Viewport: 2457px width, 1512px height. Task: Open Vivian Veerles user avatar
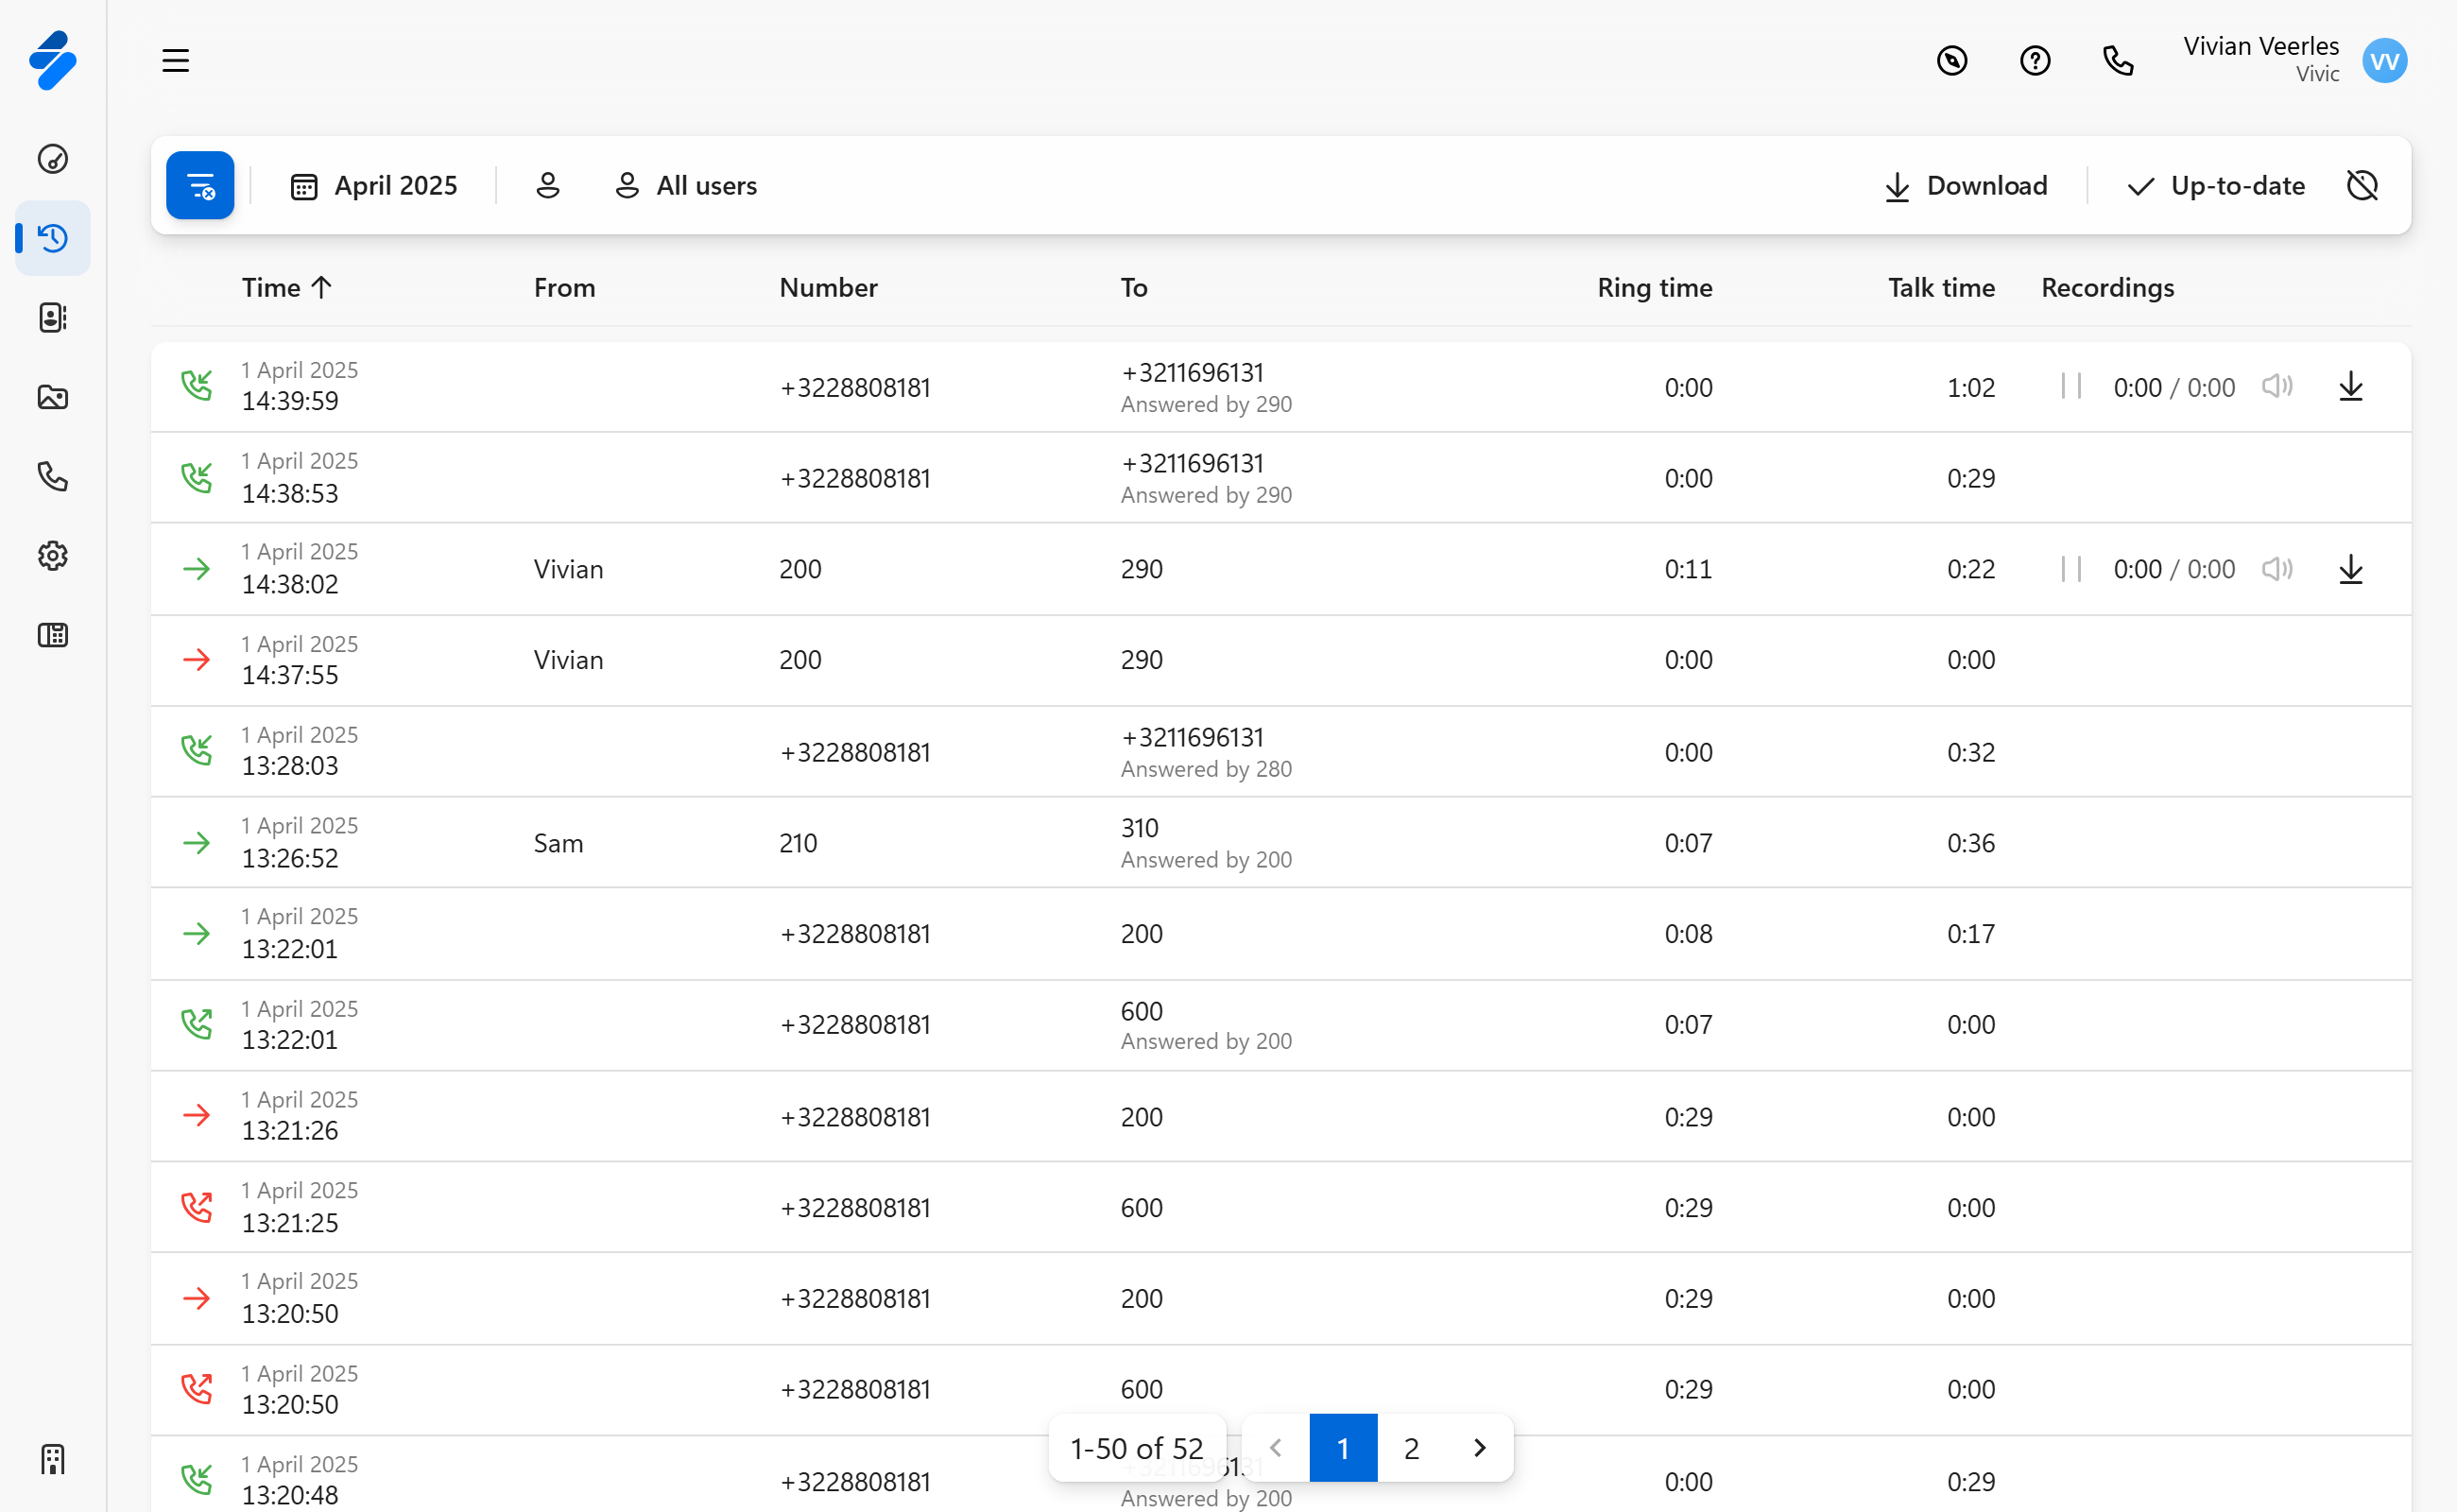pyautogui.click(x=2384, y=61)
